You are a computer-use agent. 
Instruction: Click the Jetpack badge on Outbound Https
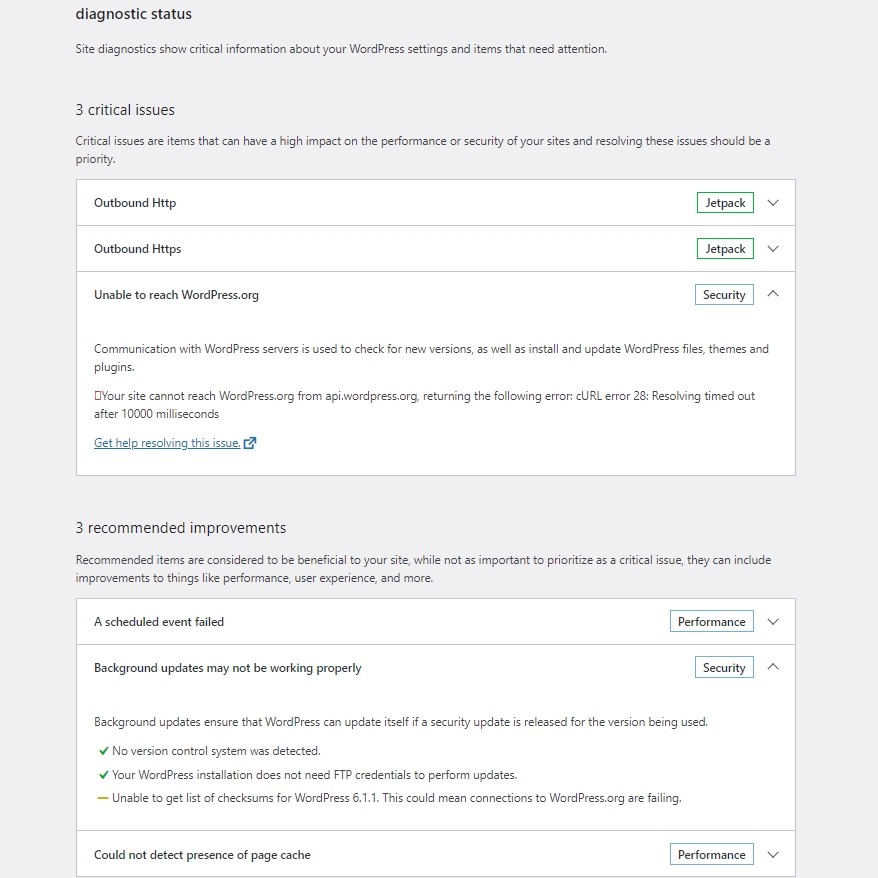[725, 249]
